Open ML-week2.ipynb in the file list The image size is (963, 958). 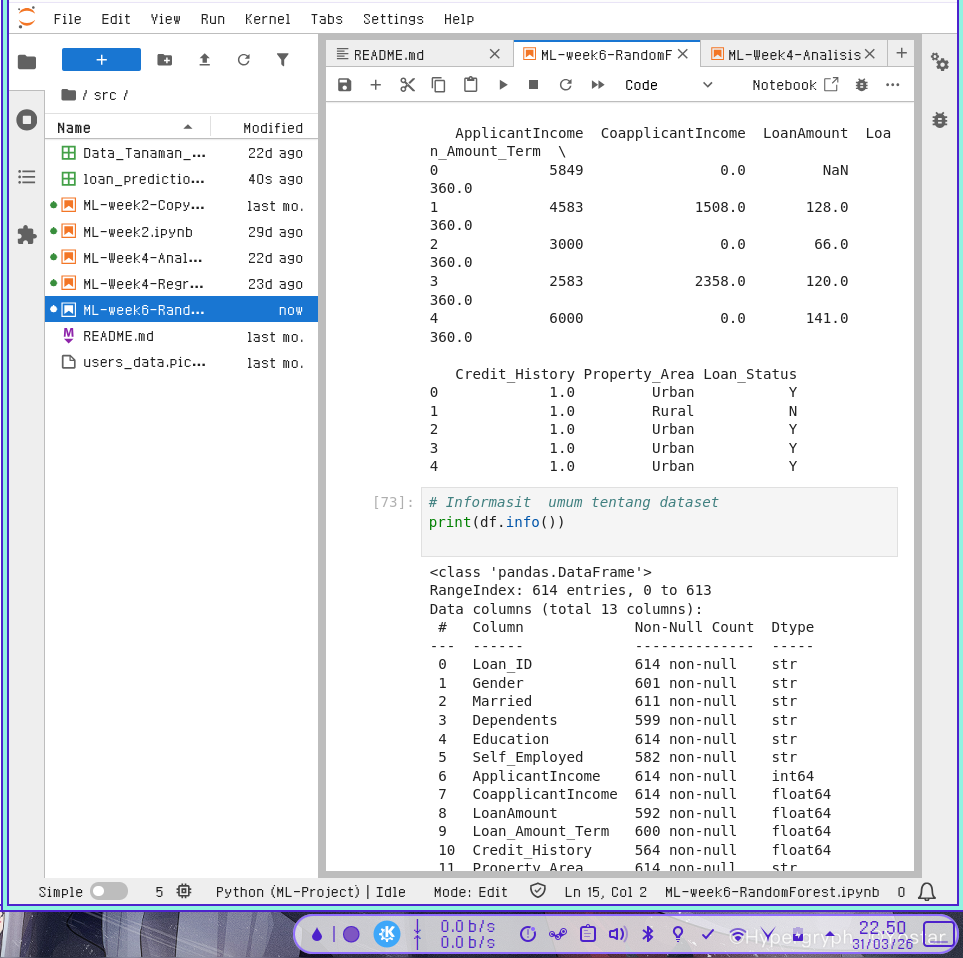point(138,231)
